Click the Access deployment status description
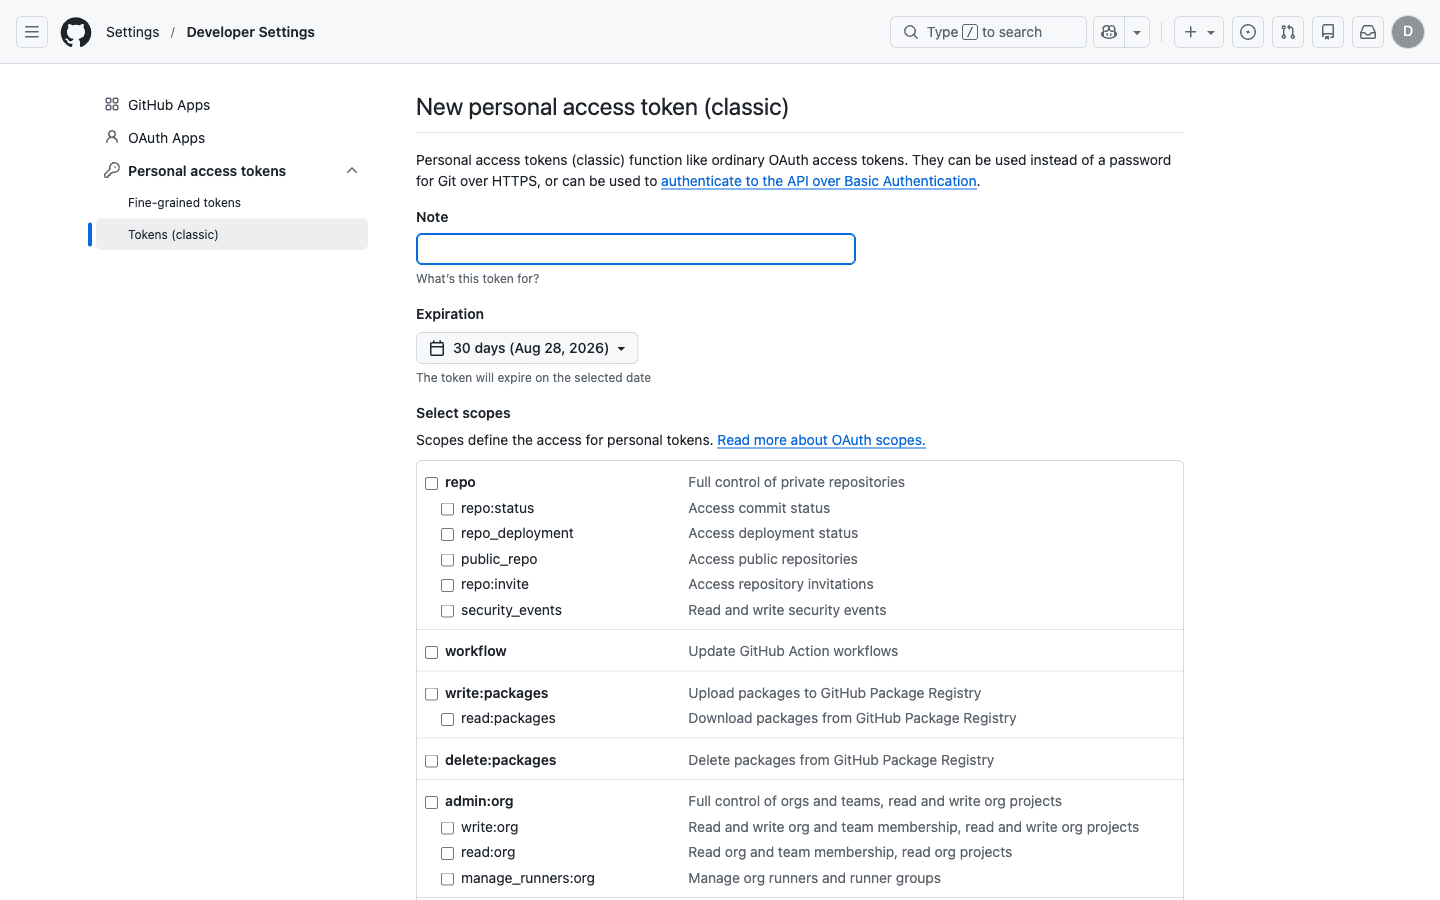Viewport: 1440px width, 900px height. [773, 533]
